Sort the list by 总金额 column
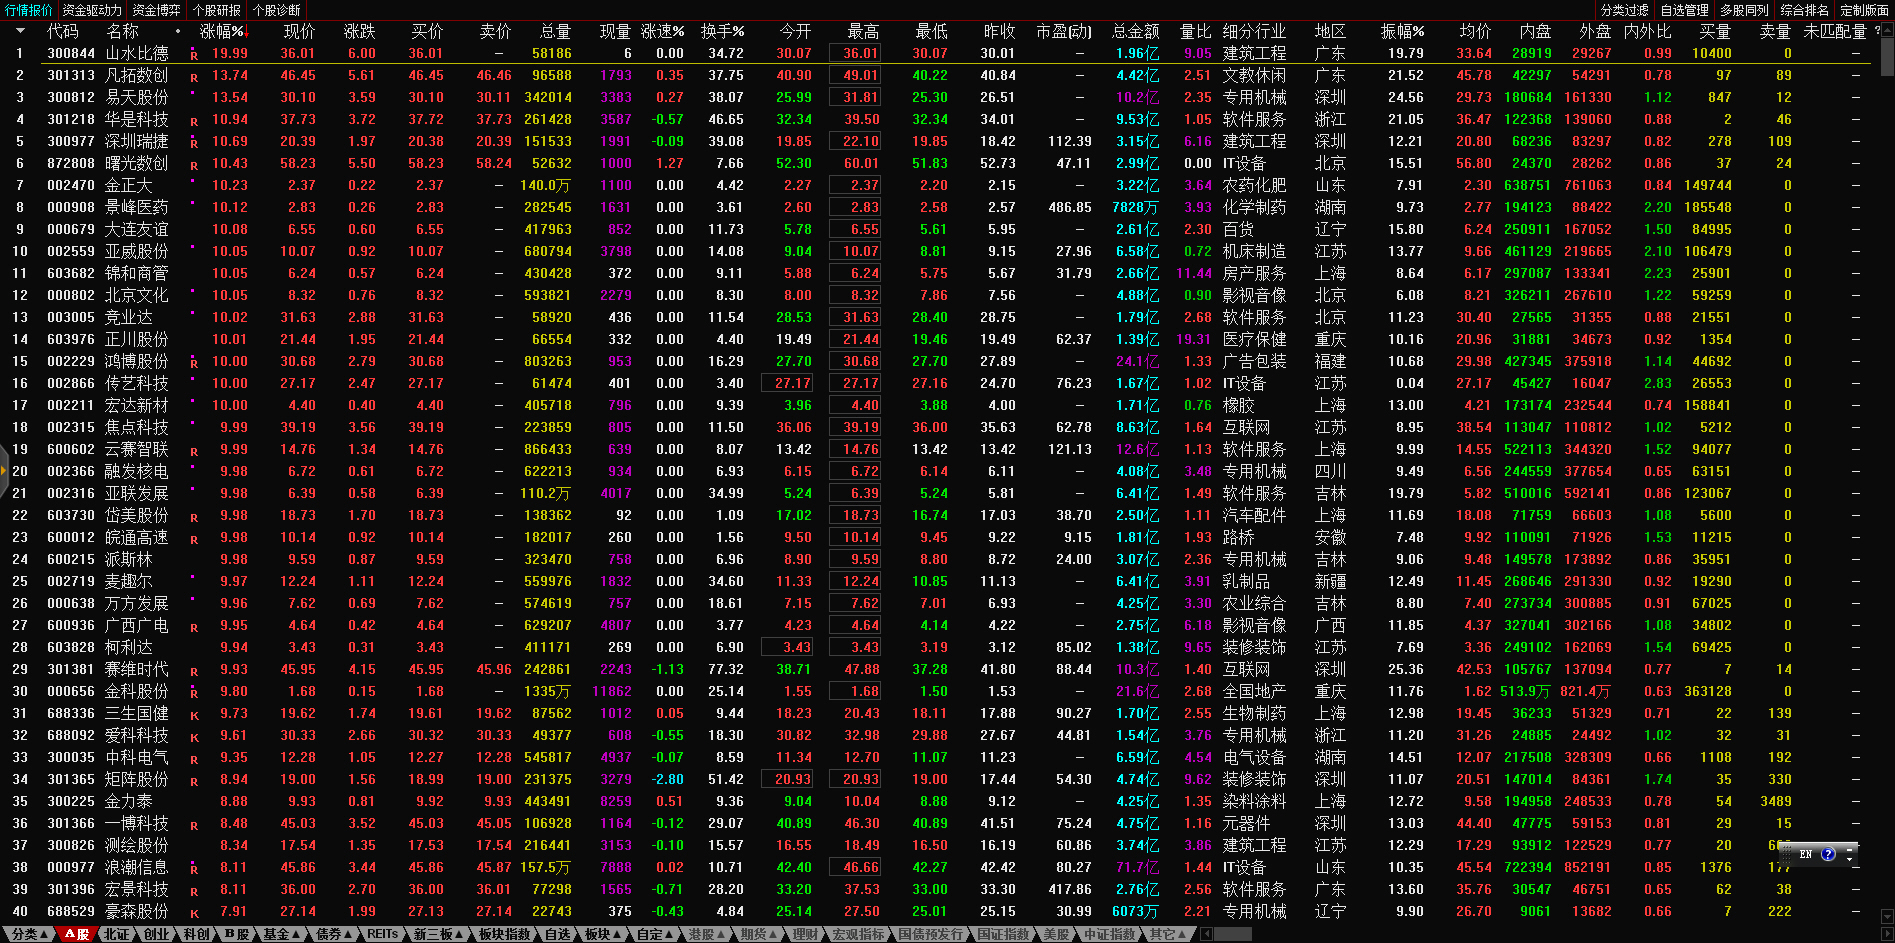This screenshot has height=943, width=1895. [1135, 31]
